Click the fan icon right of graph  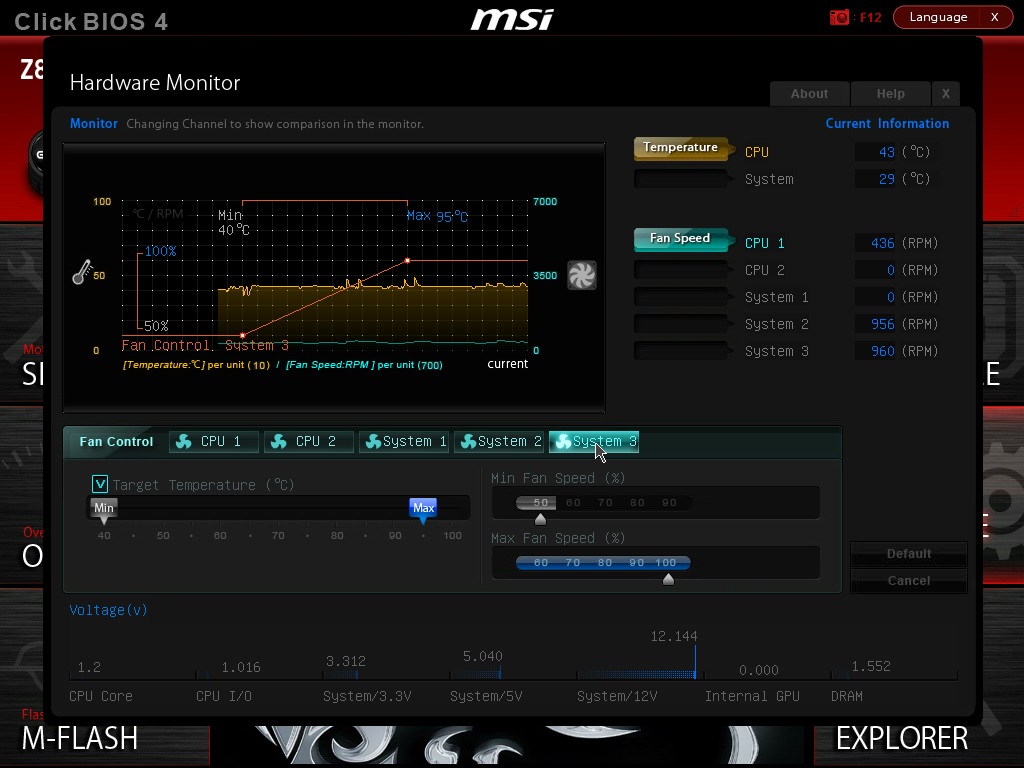click(581, 275)
